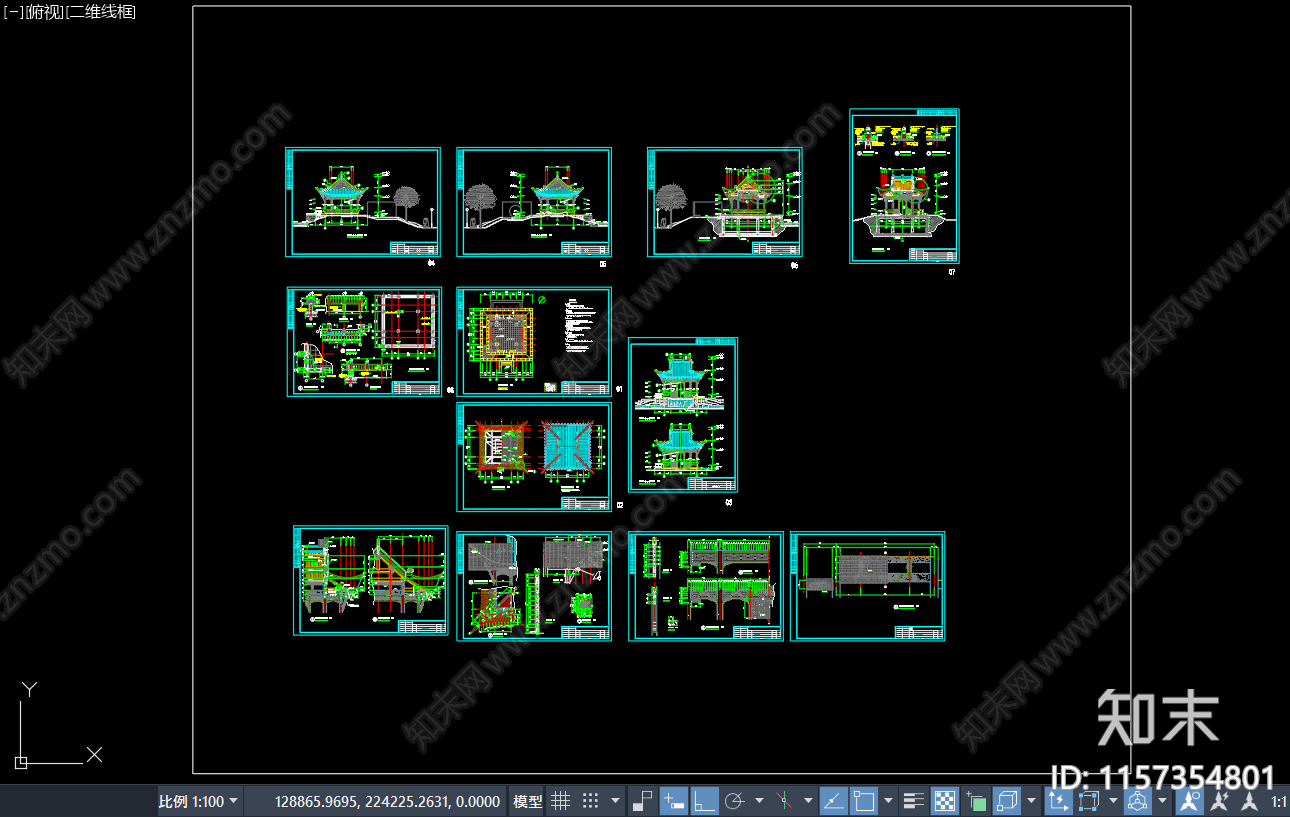The height and width of the screenshot is (817, 1290).
Task: Open object snap options dropdown
Action: coord(888,801)
